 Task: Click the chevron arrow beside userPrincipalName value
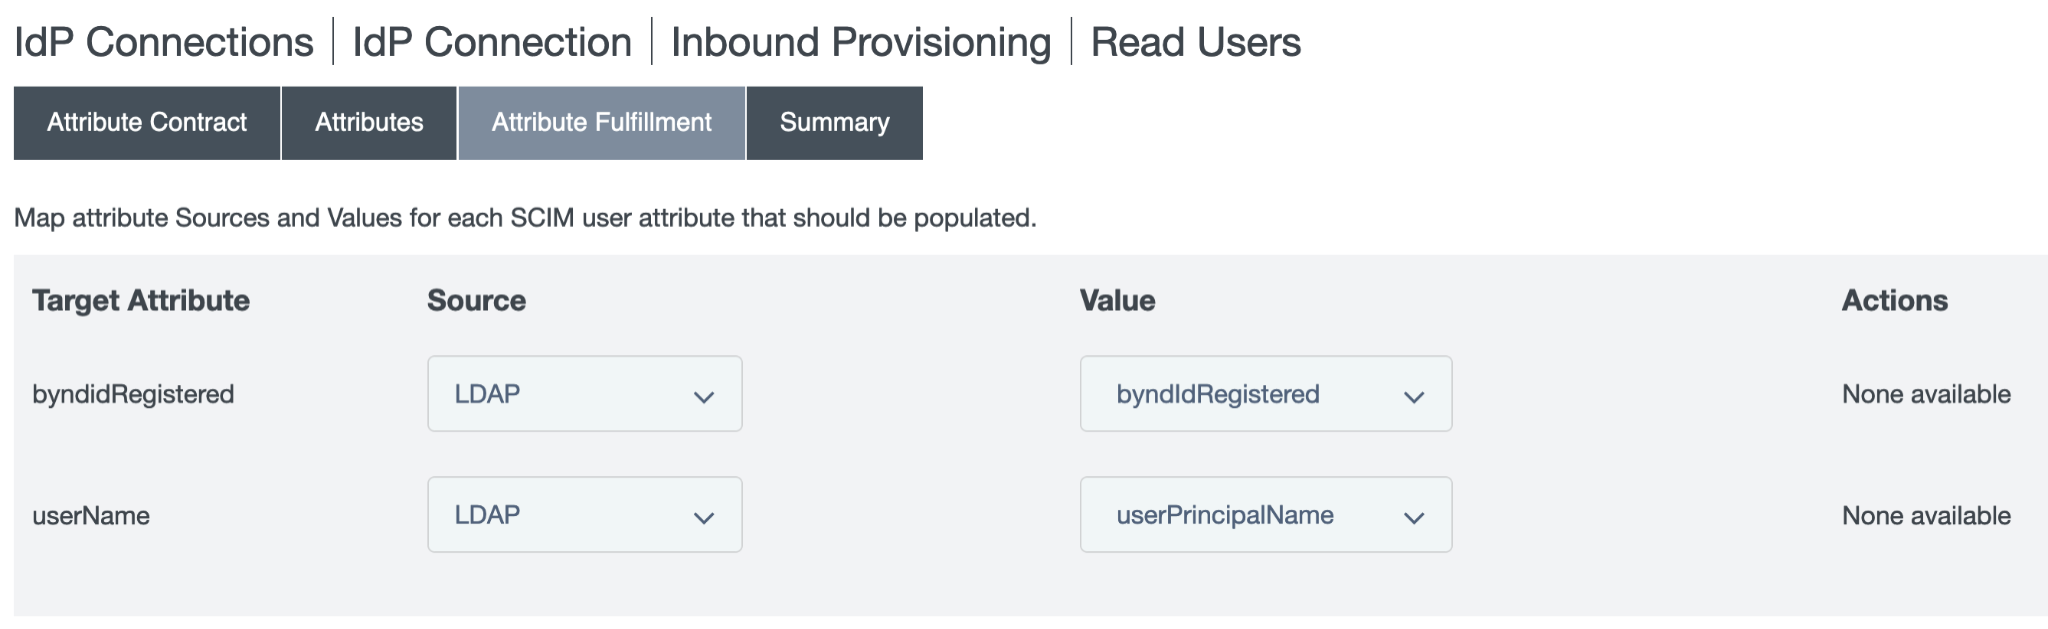(x=1413, y=518)
